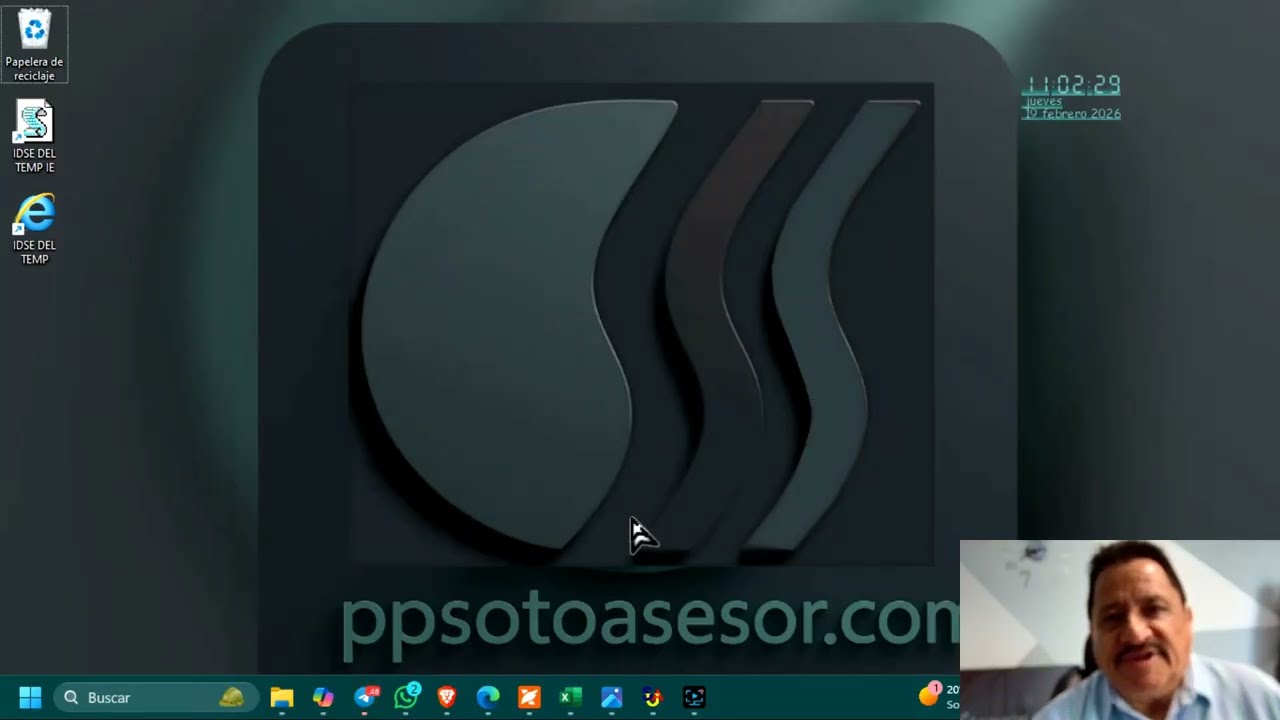
Task: Open the Windows Start menu
Action: pyautogui.click(x=30, y=697)
